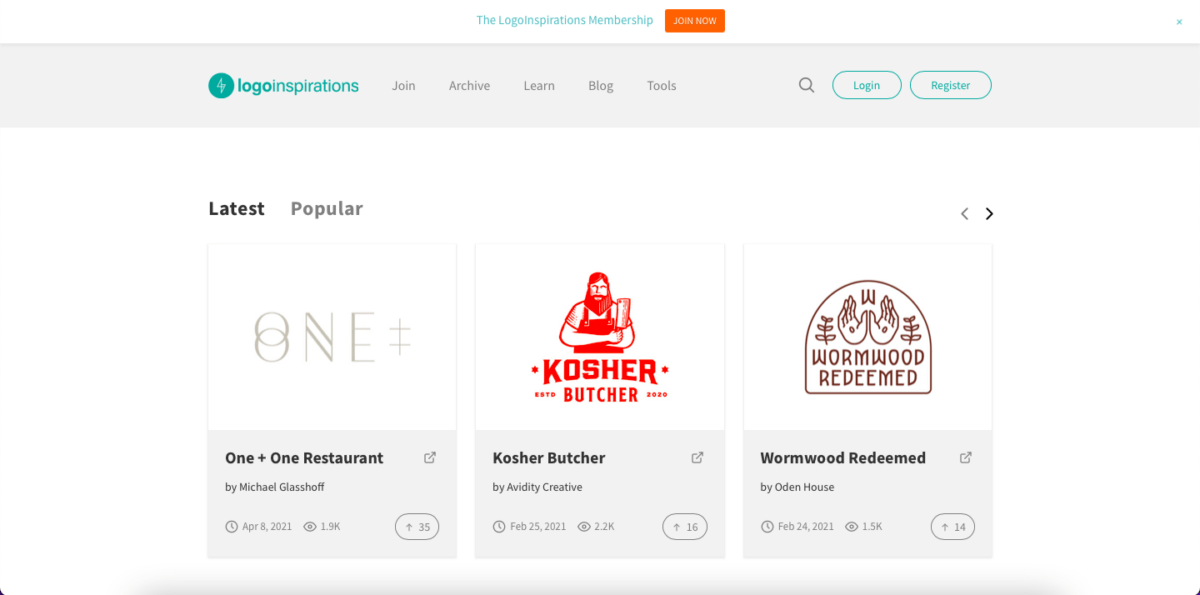Click the logoinspirations lightning bolt logo icon

point(219,85)
